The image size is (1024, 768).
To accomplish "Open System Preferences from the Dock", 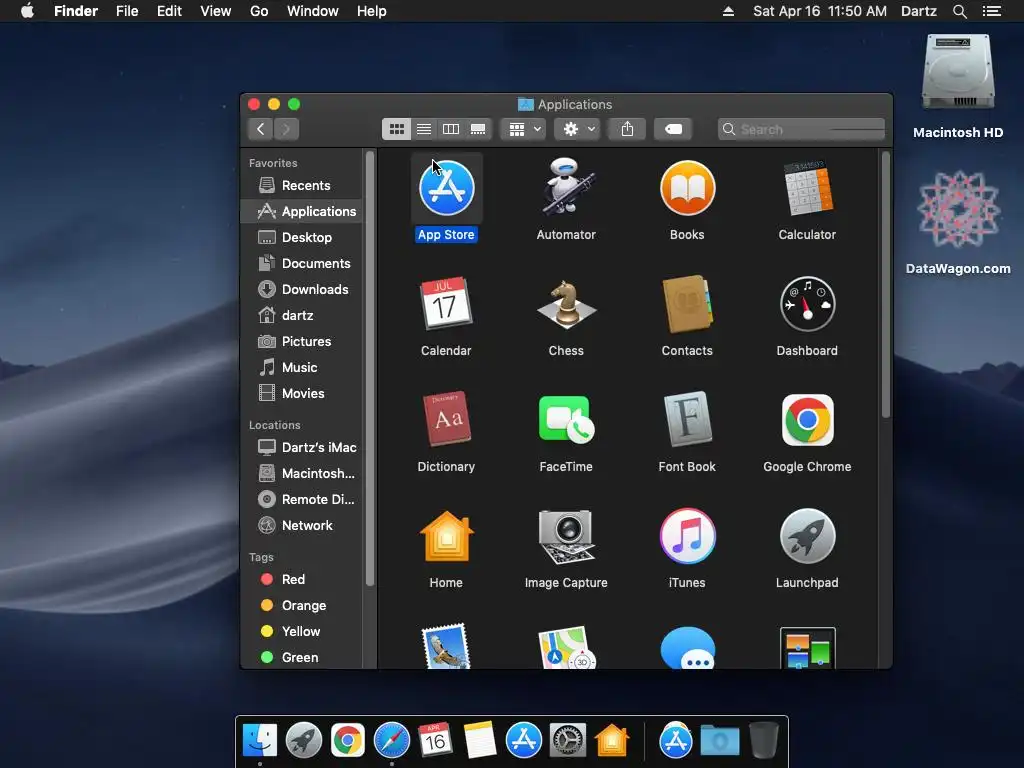I will click(568, 741).
